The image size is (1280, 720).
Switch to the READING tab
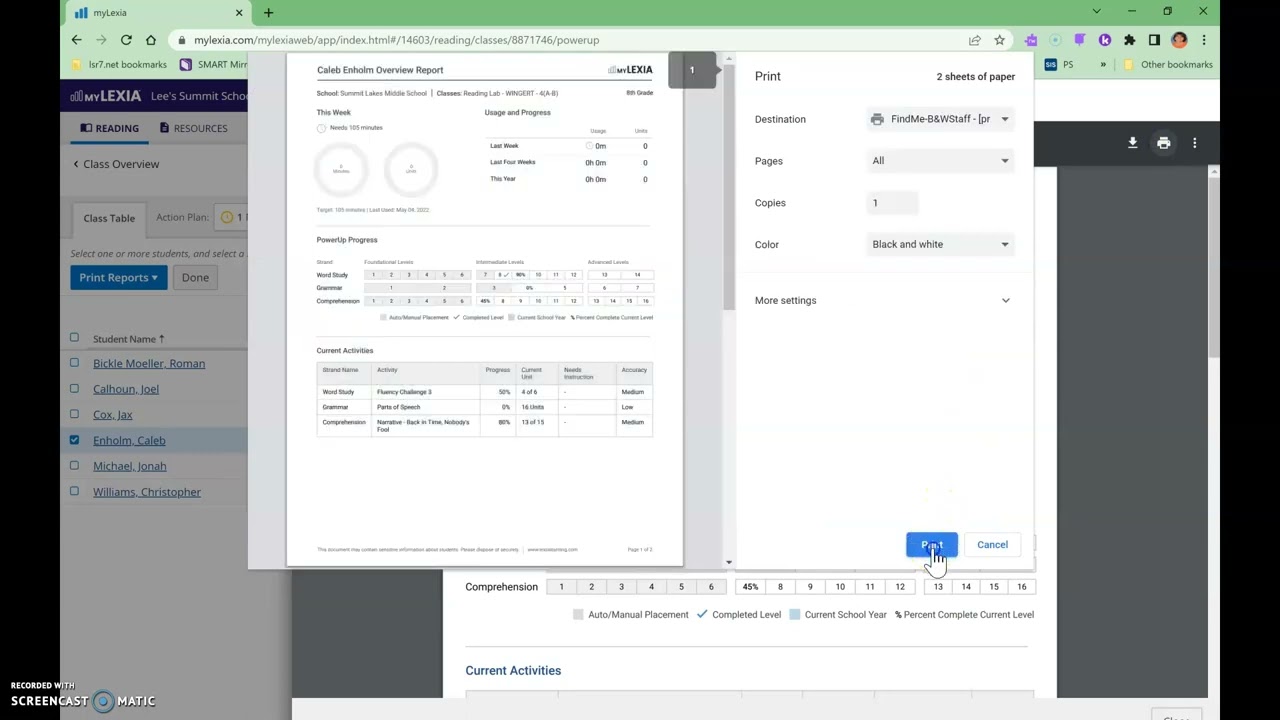pos(110,128)
